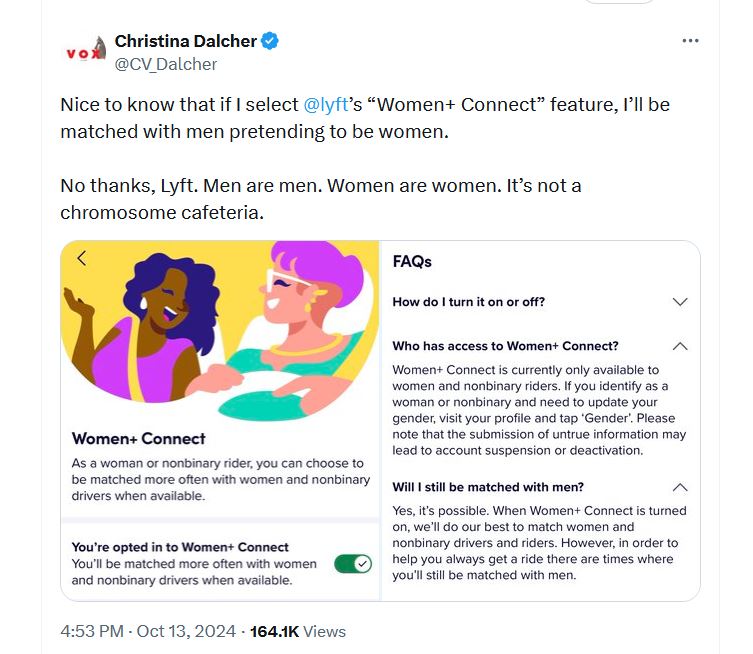Click the @CV_Dalcher handle
The width and height of the screenshot is (753, 654).
click(x=166, y=64)
